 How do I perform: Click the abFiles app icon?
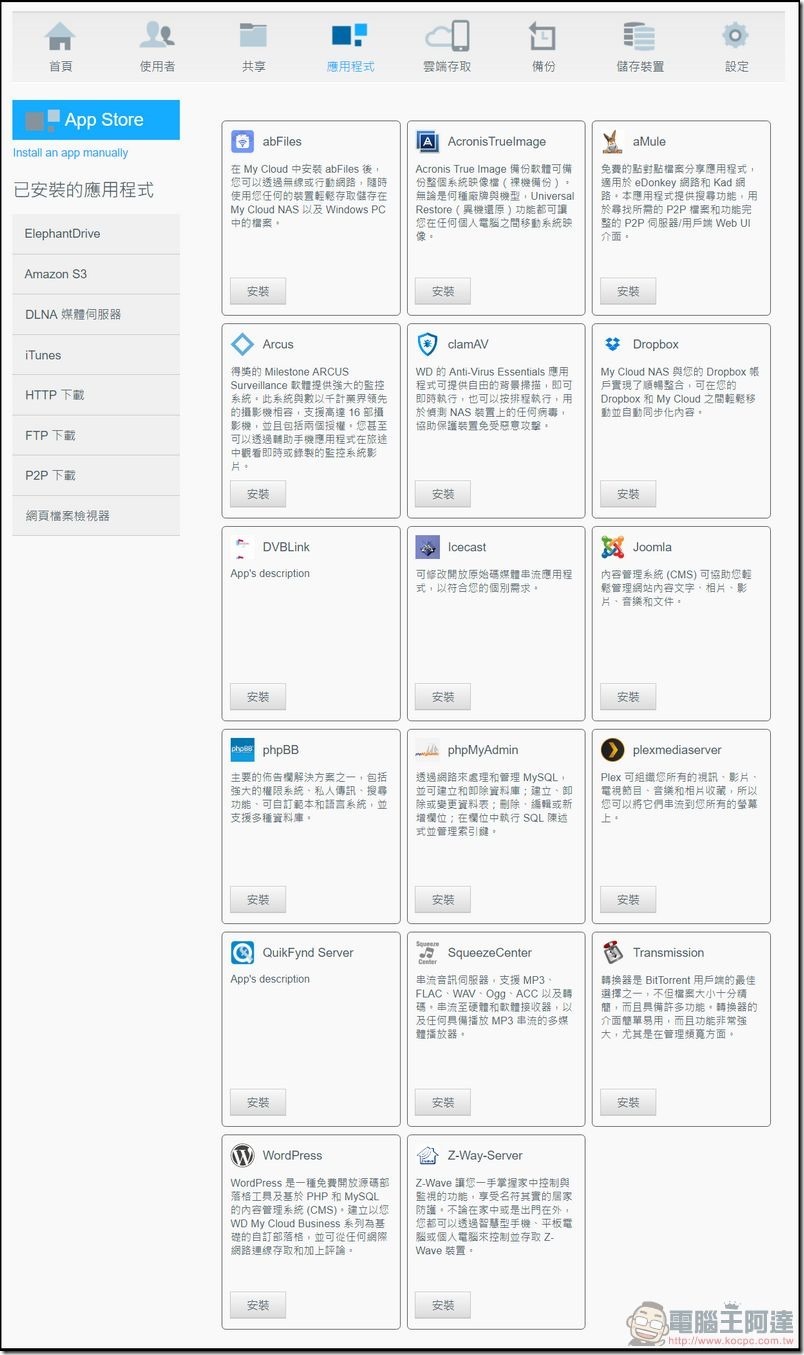point(243,142)
